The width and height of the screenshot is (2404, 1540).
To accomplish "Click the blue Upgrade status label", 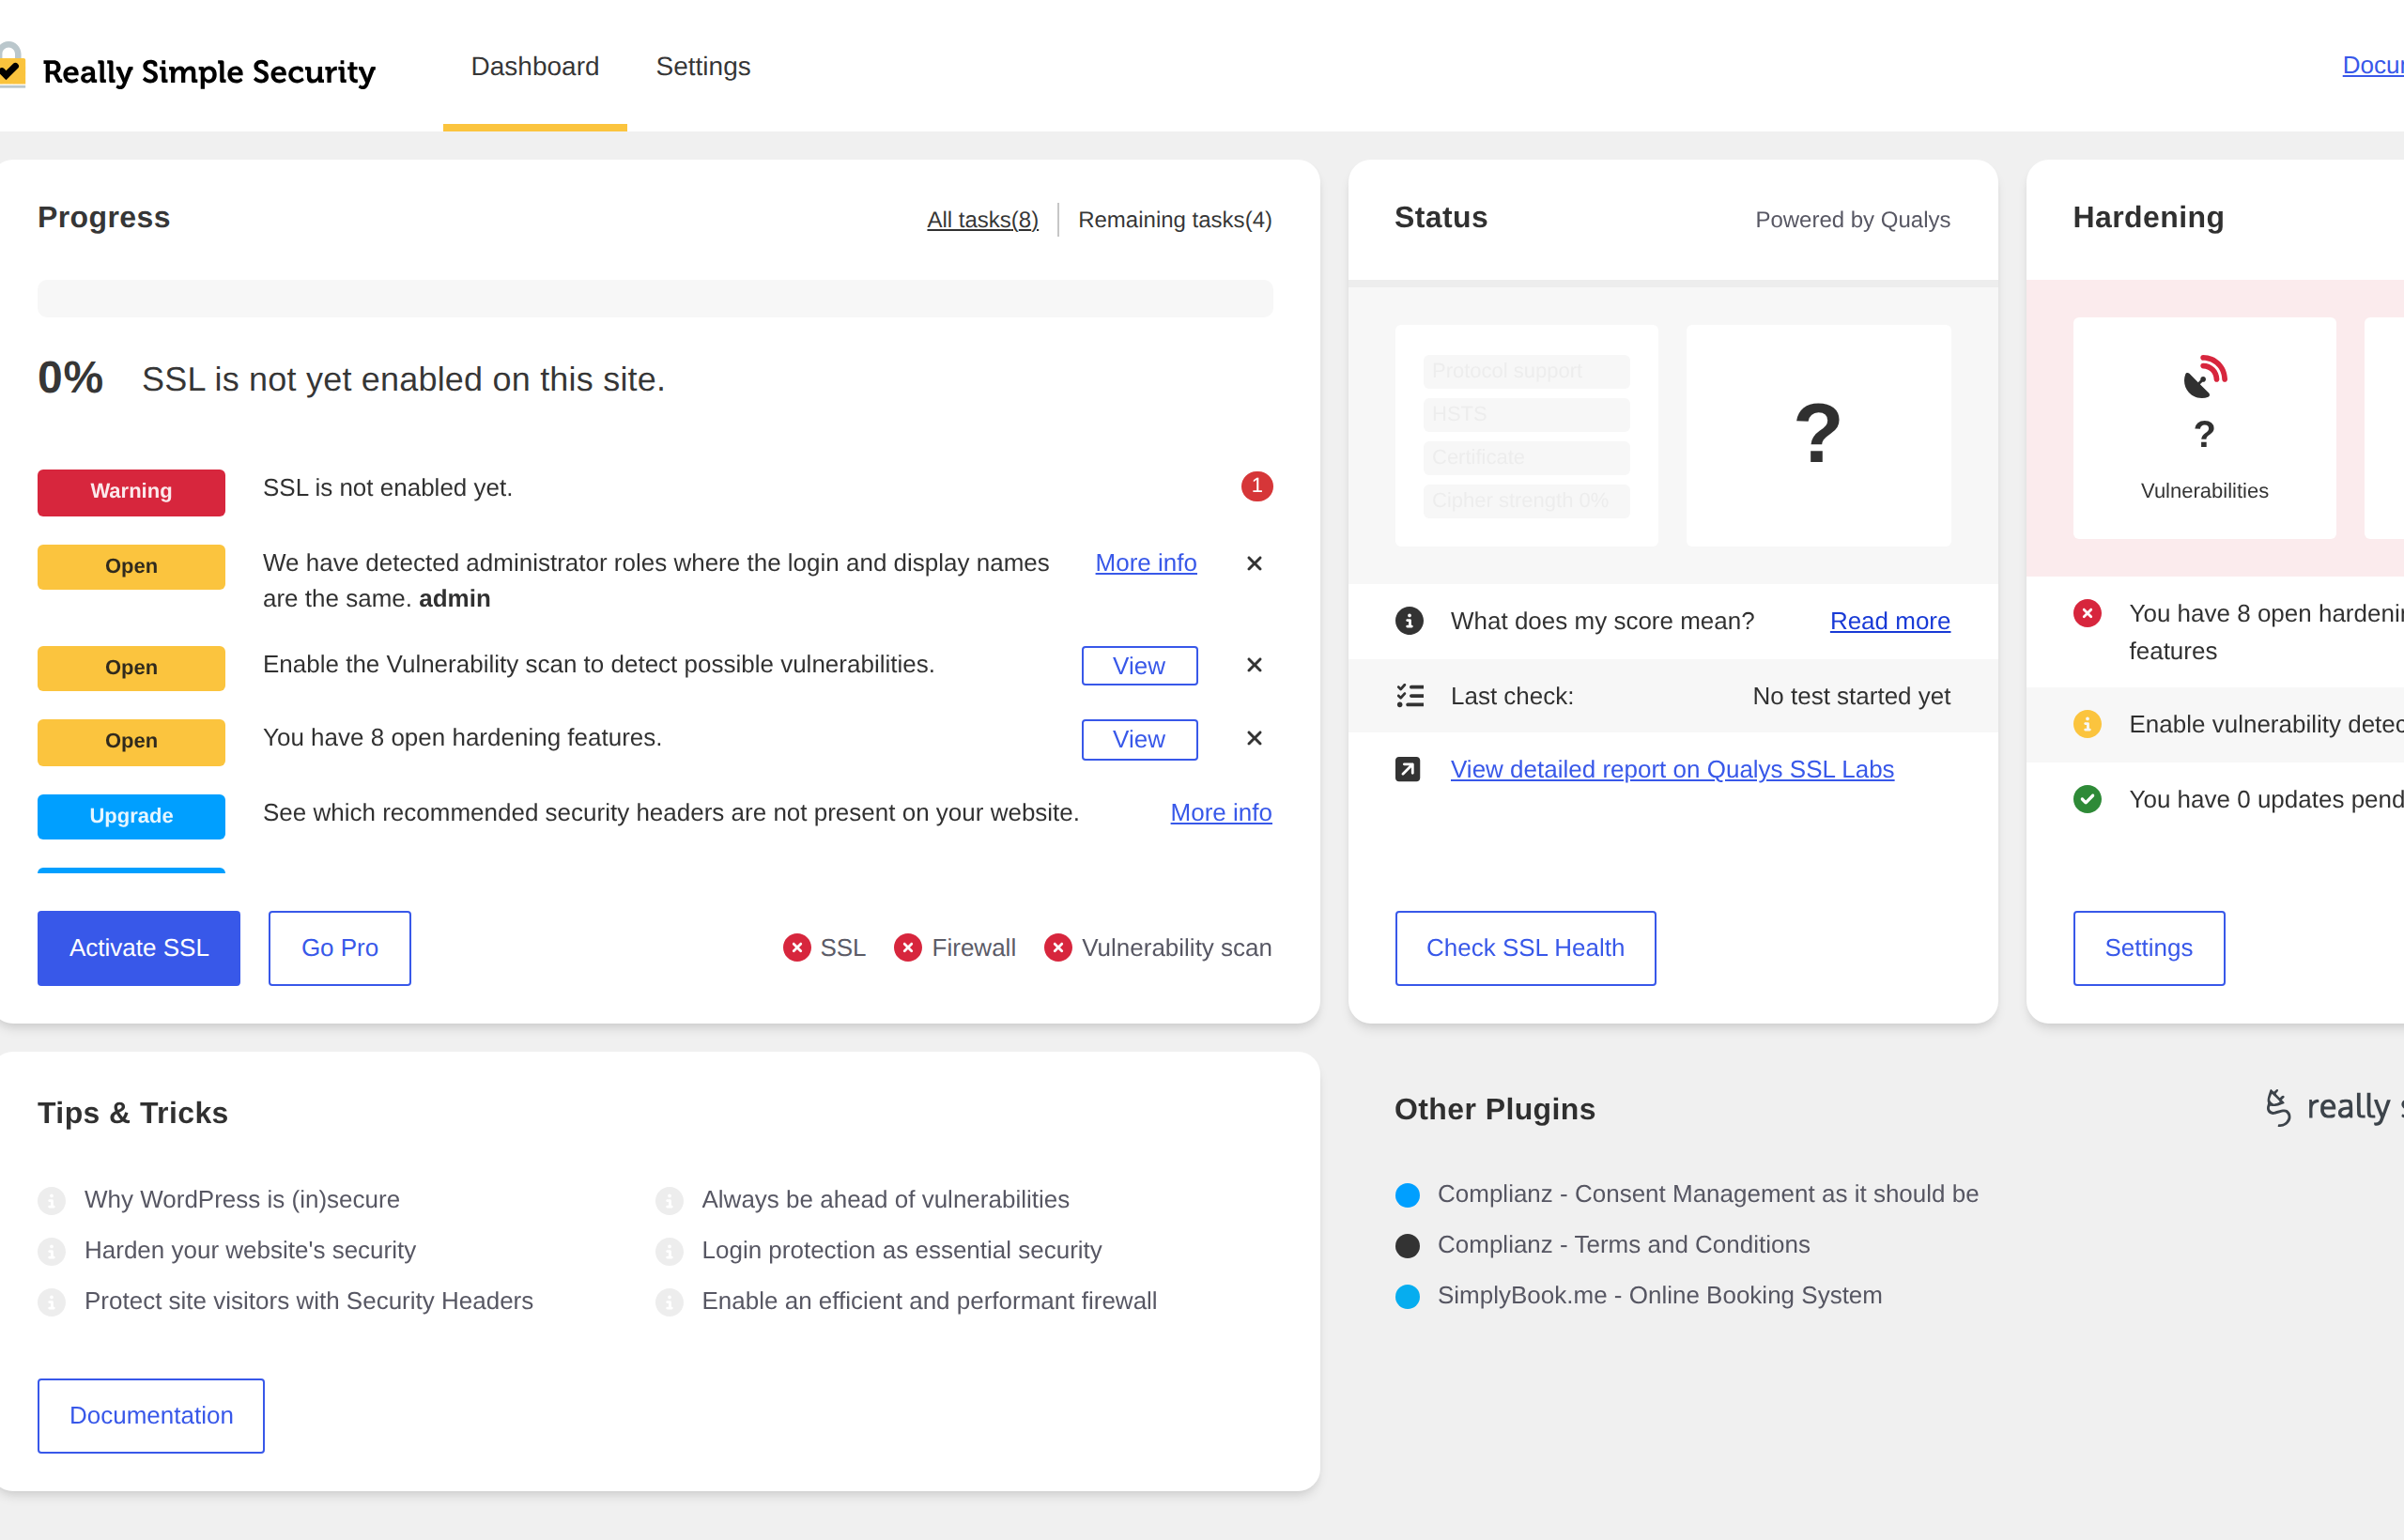I will [131, 816].
